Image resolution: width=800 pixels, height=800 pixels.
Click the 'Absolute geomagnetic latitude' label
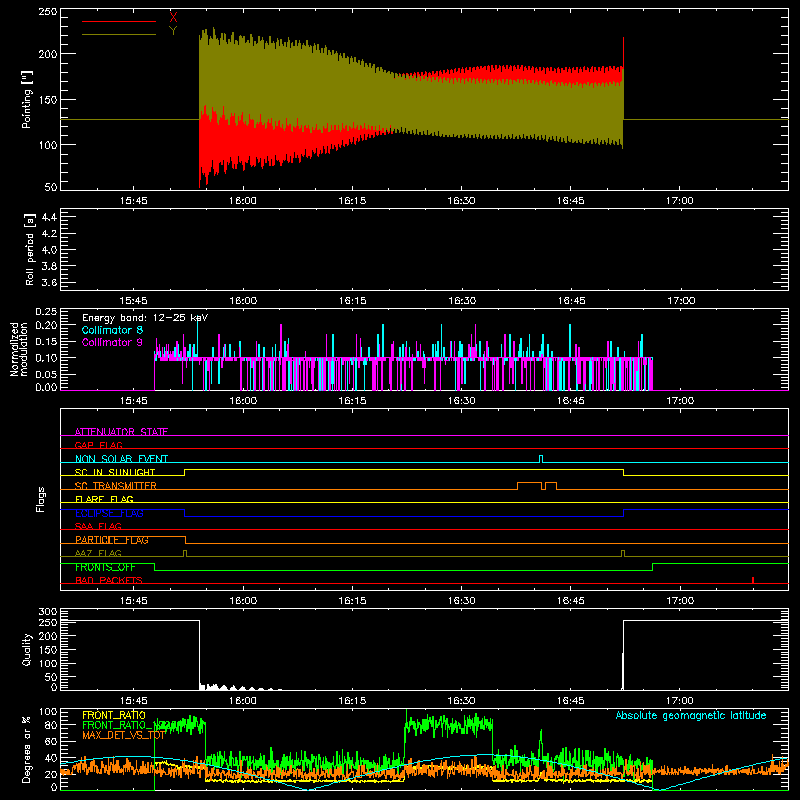(691, 716)
